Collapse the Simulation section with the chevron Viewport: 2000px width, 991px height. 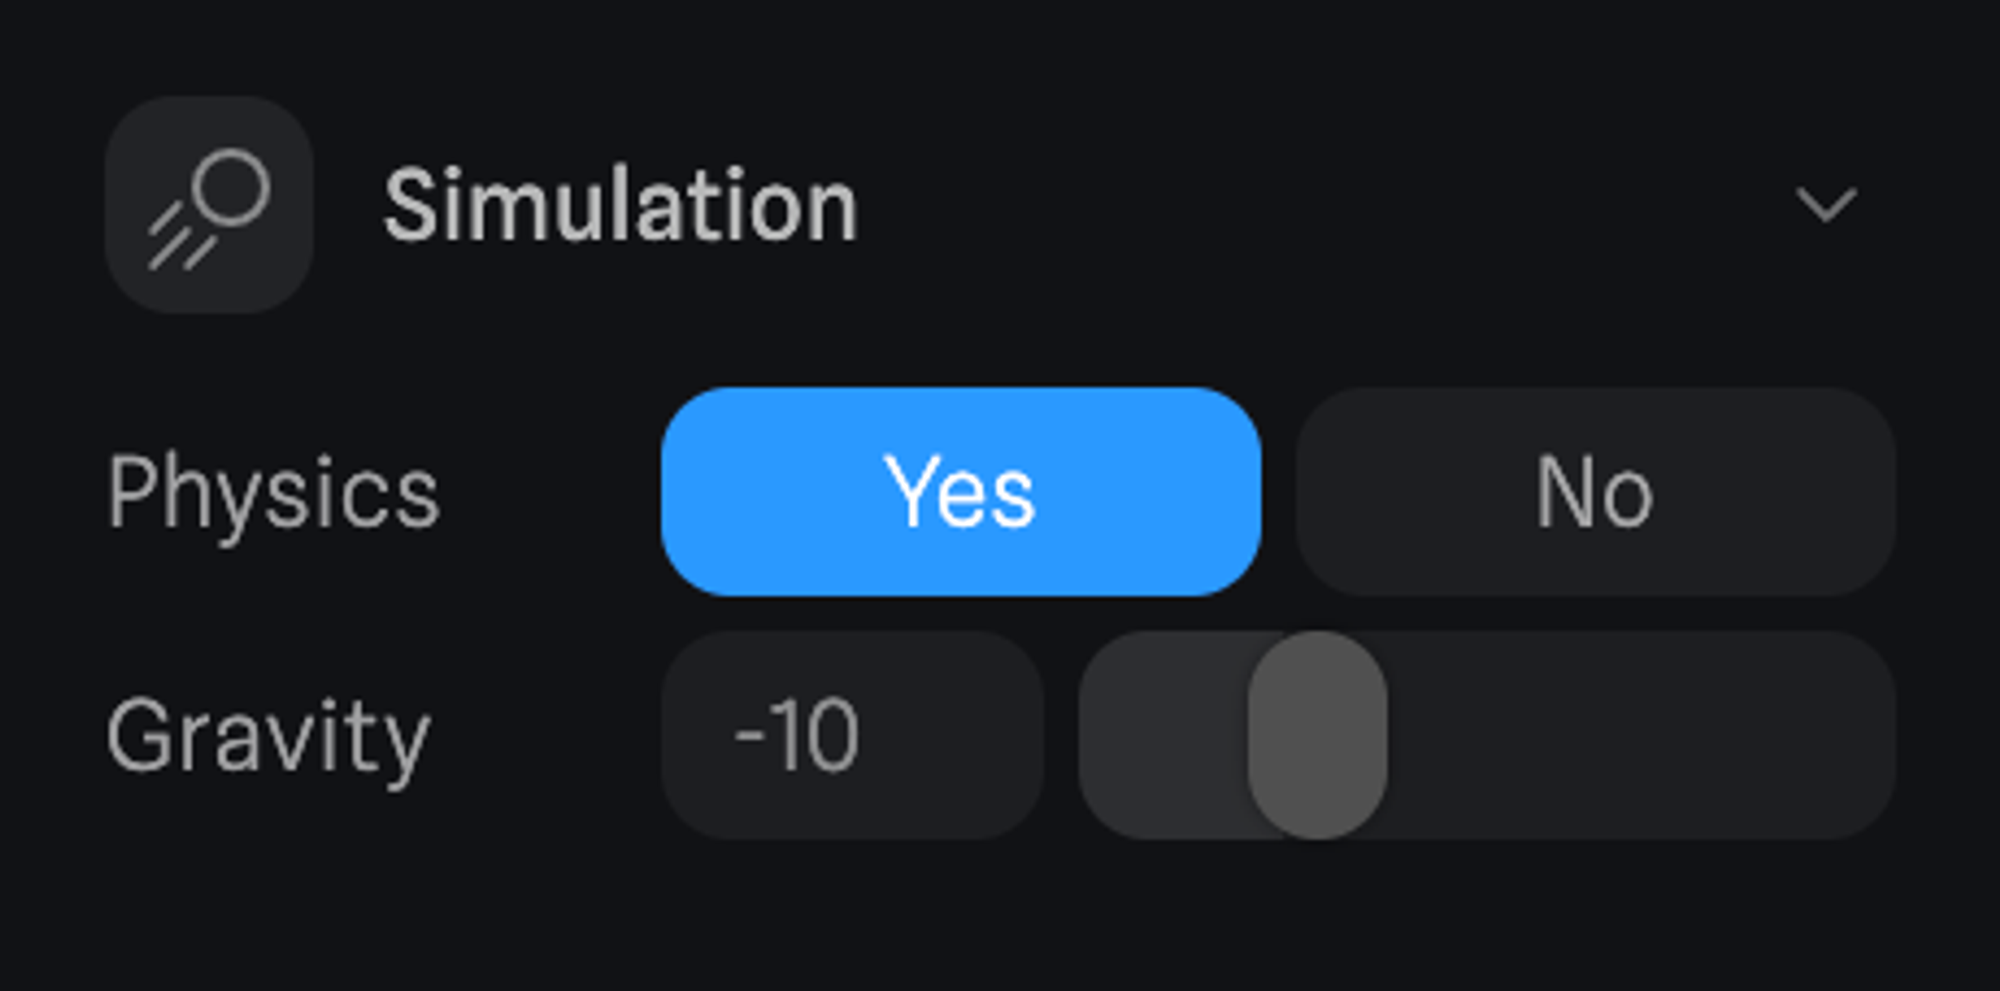(x=1825, y=205)
